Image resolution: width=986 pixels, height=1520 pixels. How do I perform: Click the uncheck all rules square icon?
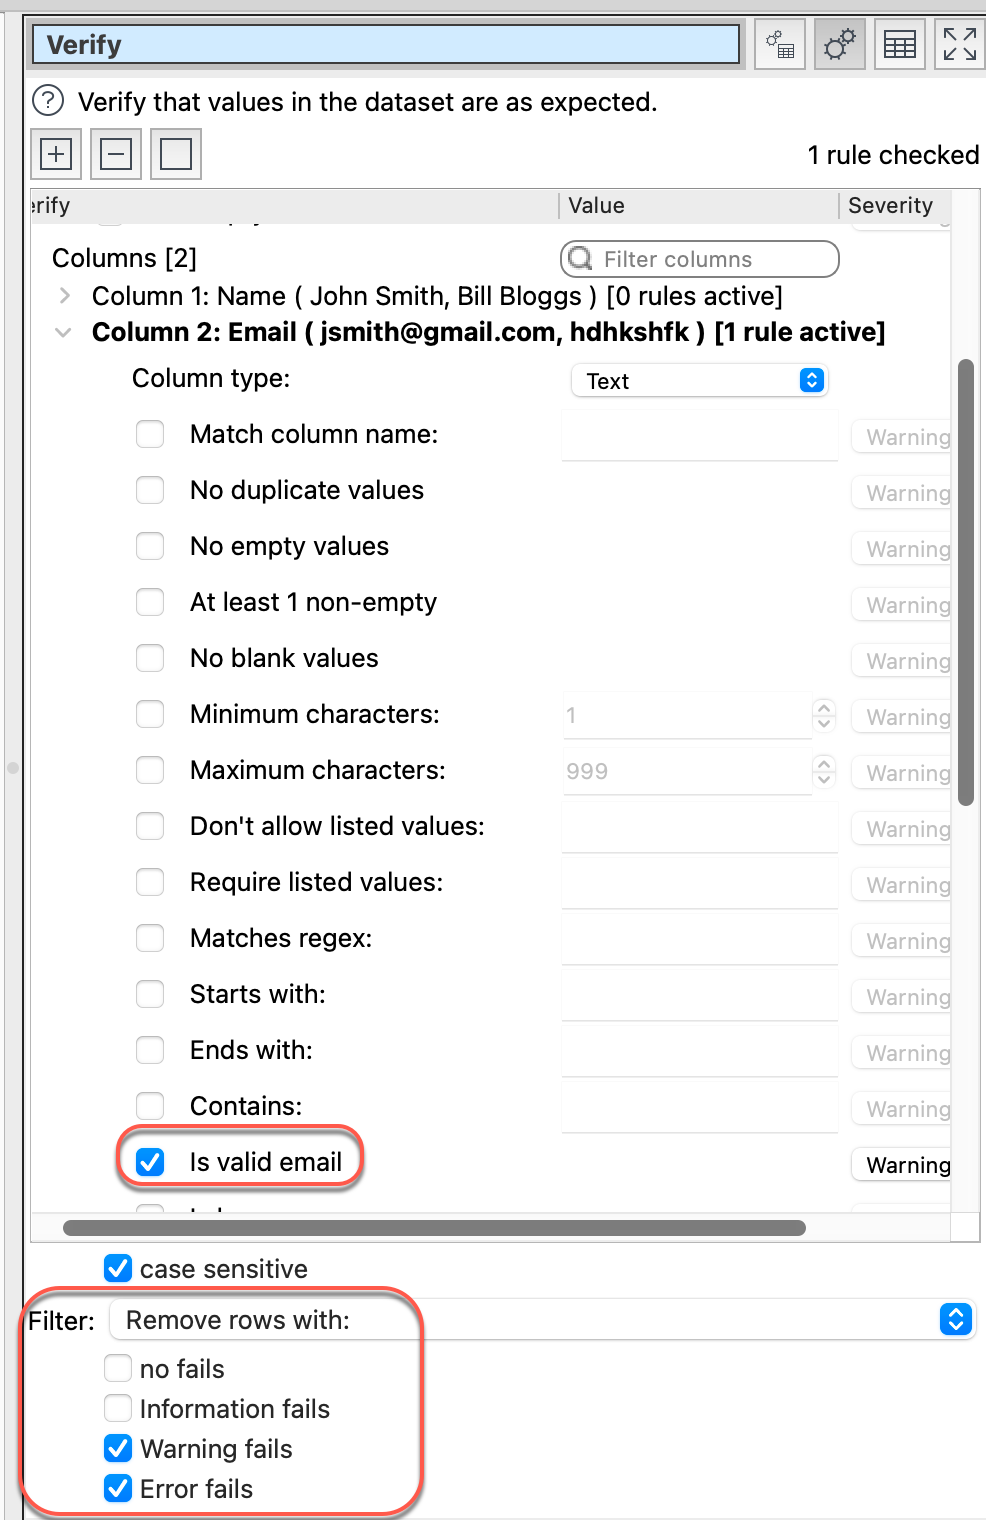tap(176, 154)
